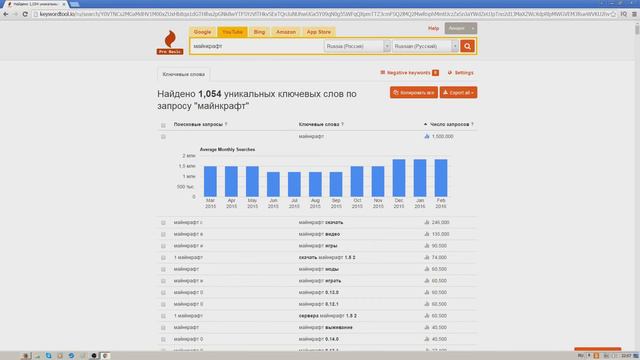Click the Jun 2015 bar in the chart
The image size is (640, 360).
pos(273,184)
